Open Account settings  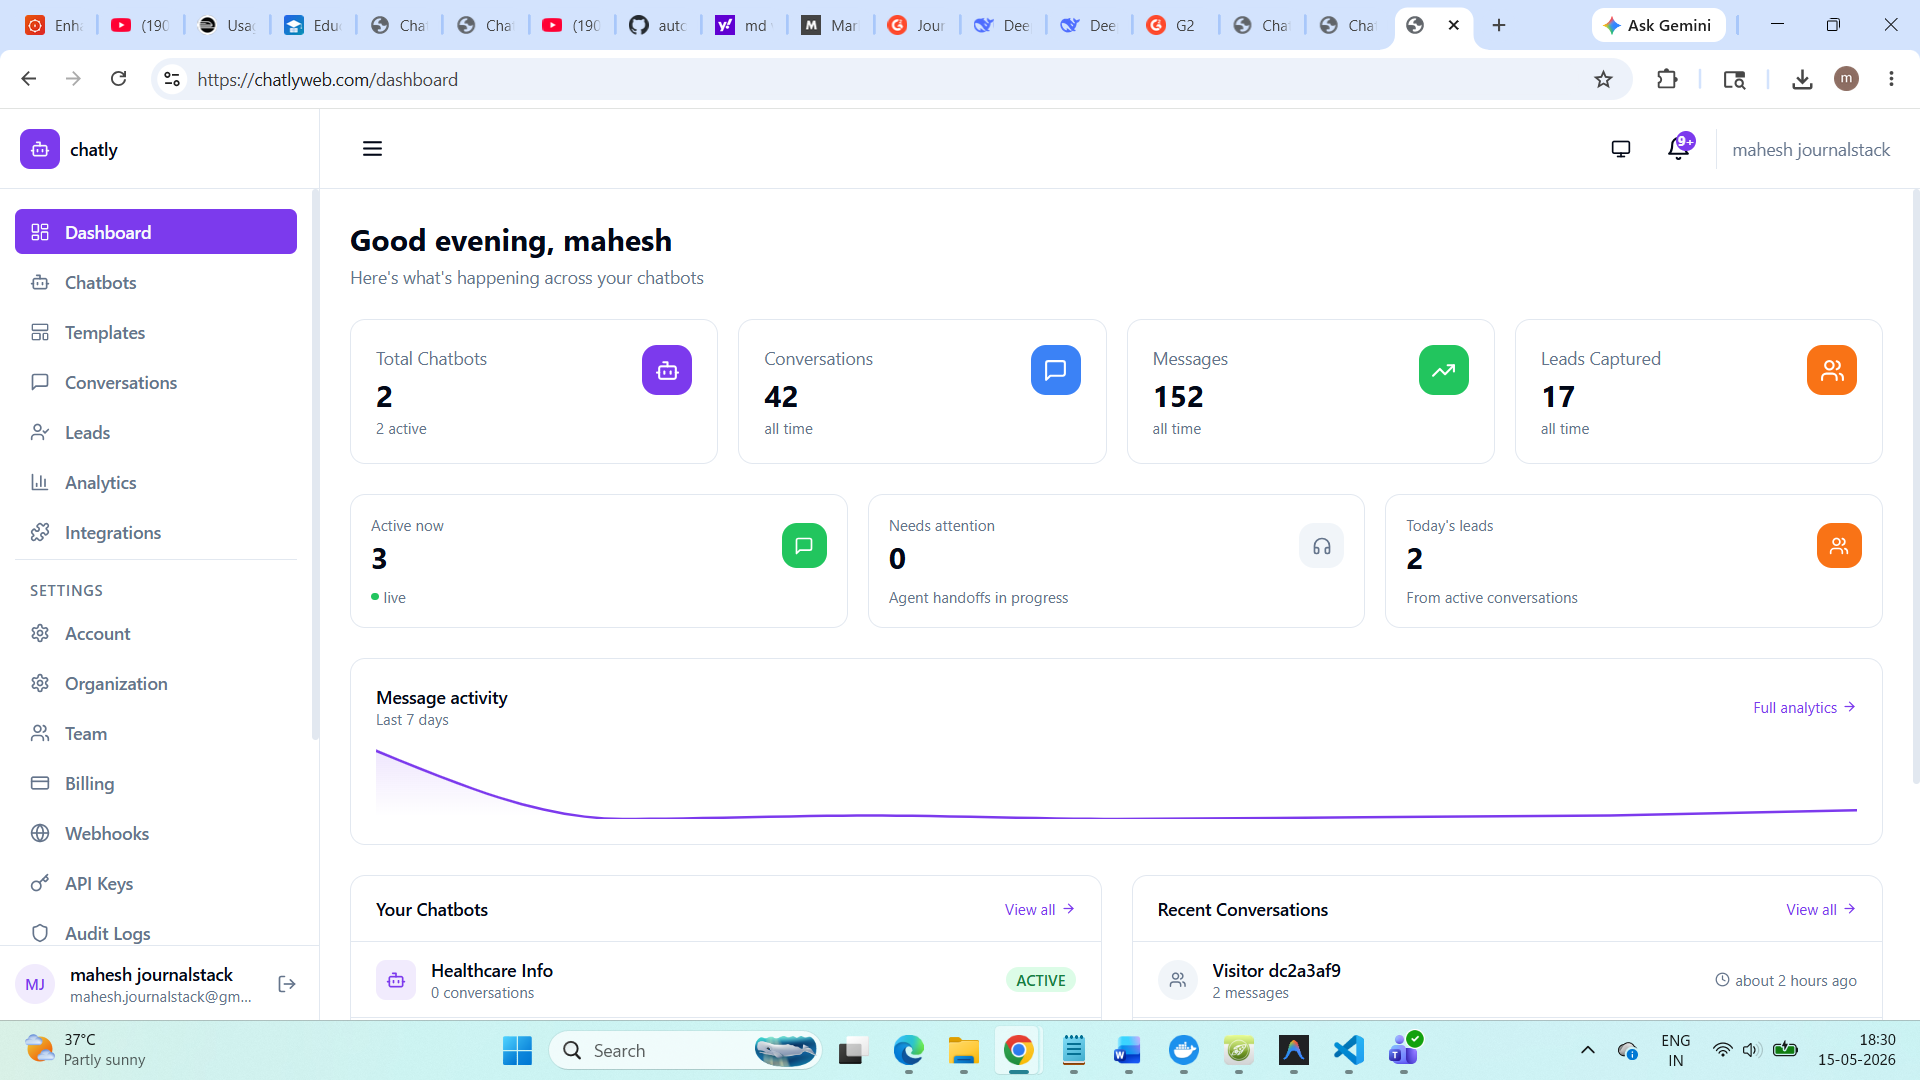(156, 634)
